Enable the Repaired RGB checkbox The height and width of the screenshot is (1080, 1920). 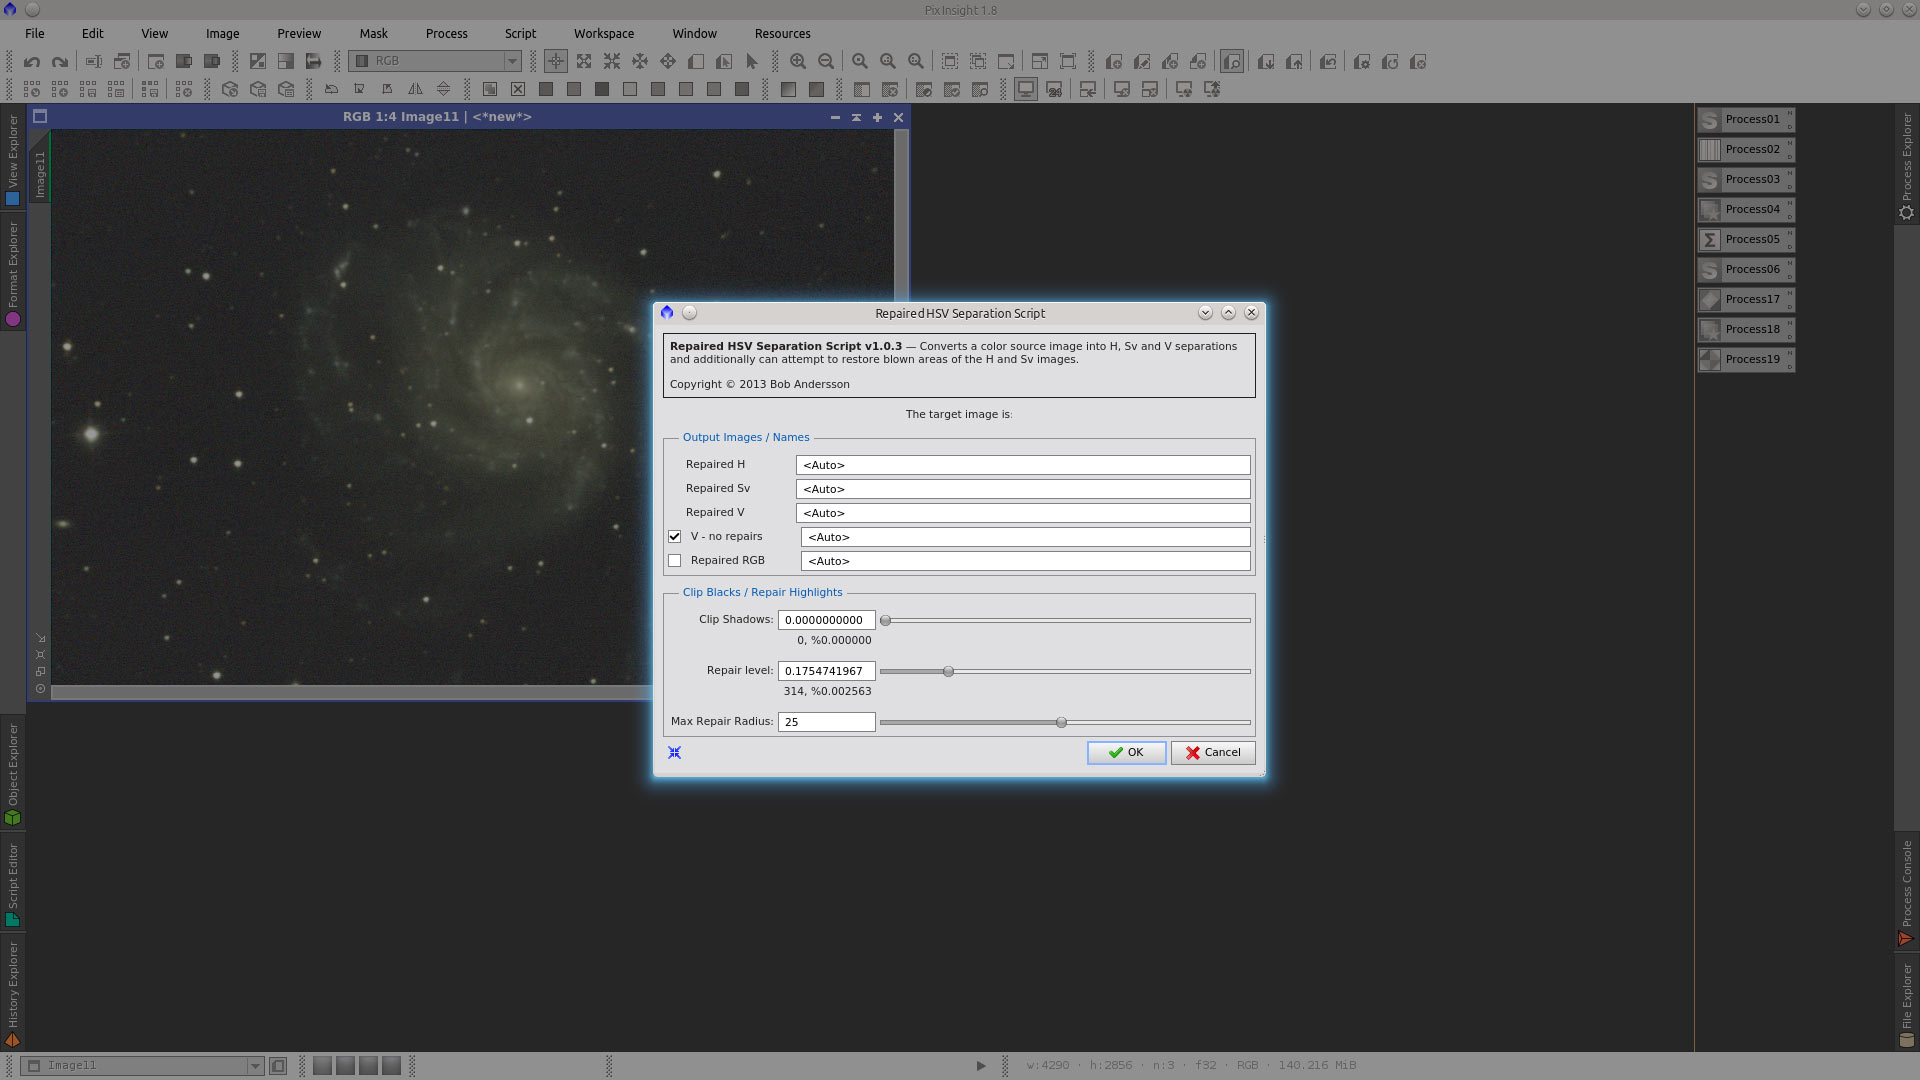[x=675, y=561]
